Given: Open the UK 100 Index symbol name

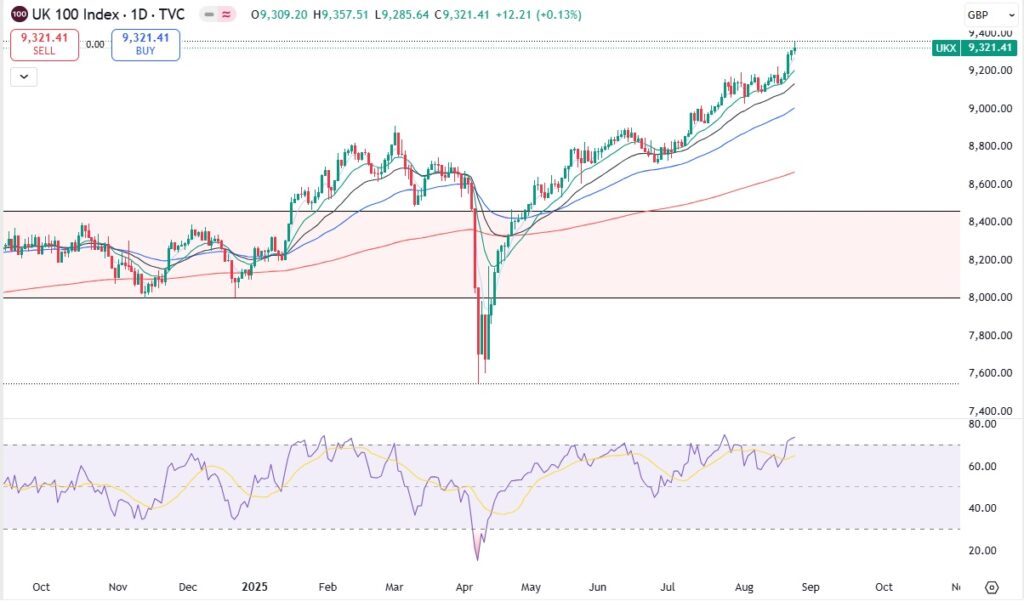Looking at the screenshot, I should 75,14.
